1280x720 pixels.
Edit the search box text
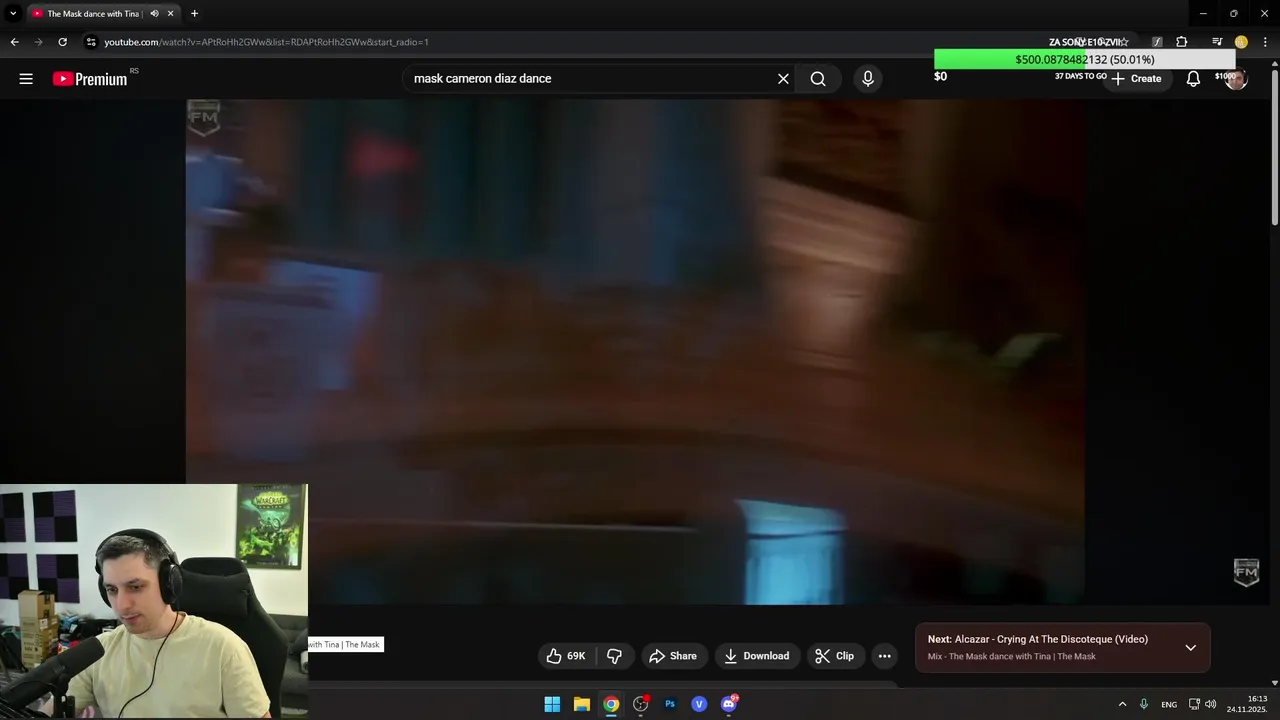coord(590,78)
